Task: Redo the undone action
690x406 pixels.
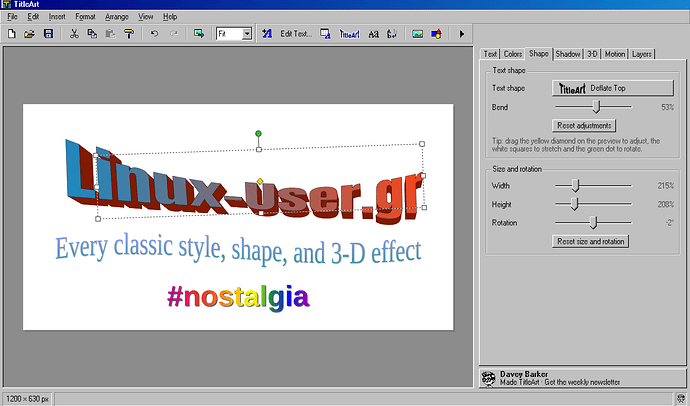Action: [174, 34]
